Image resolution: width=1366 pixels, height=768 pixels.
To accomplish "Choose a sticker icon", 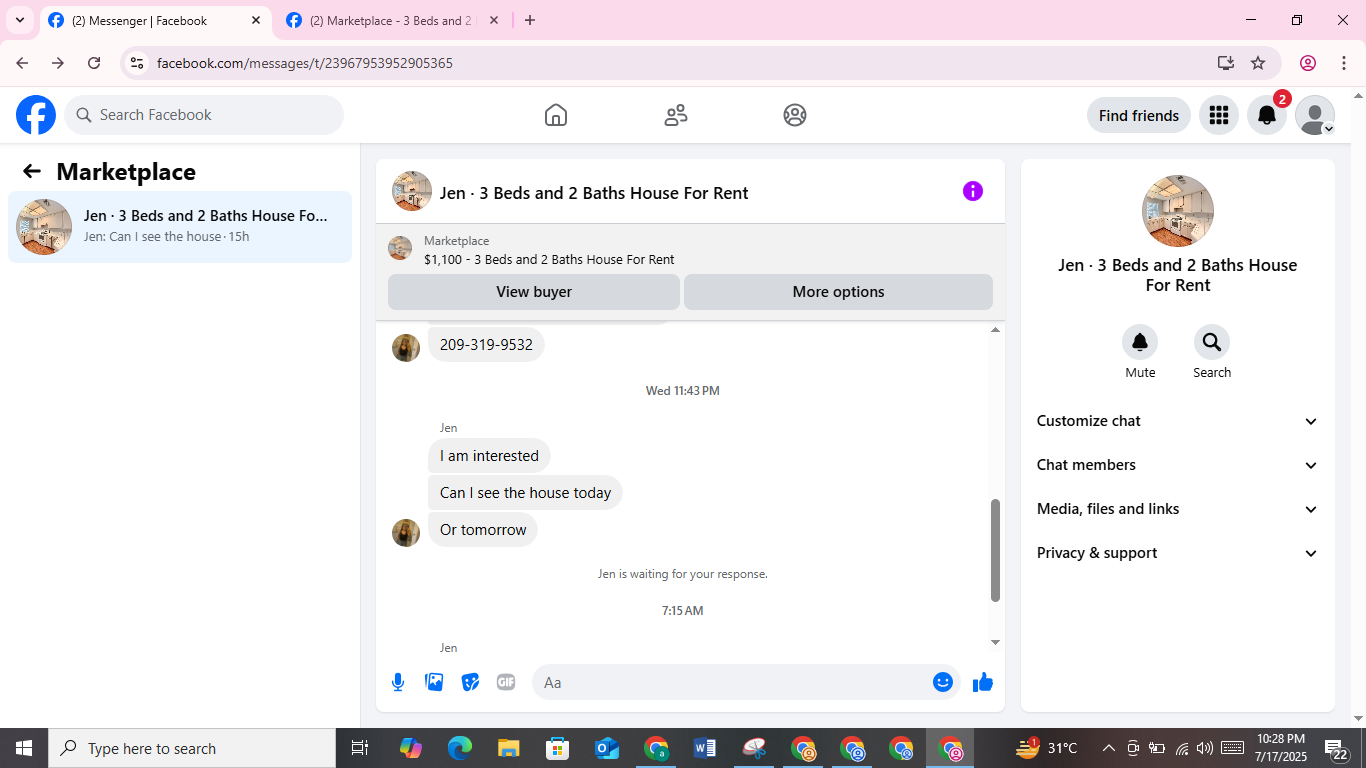I will 470,682.
